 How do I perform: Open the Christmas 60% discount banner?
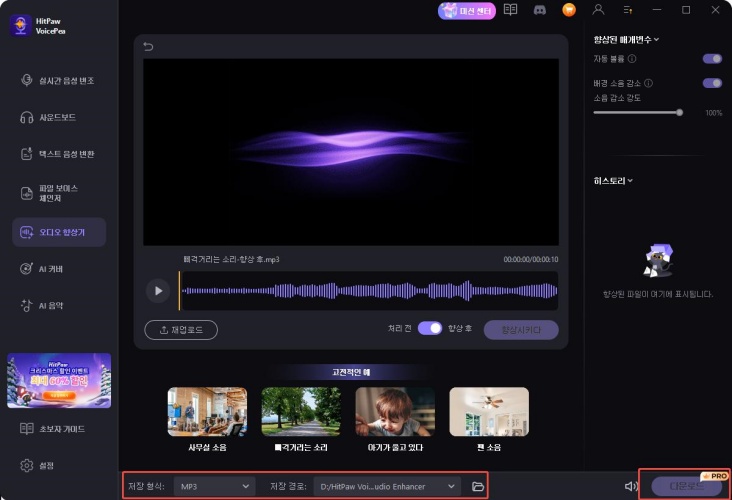click(59, 380)
